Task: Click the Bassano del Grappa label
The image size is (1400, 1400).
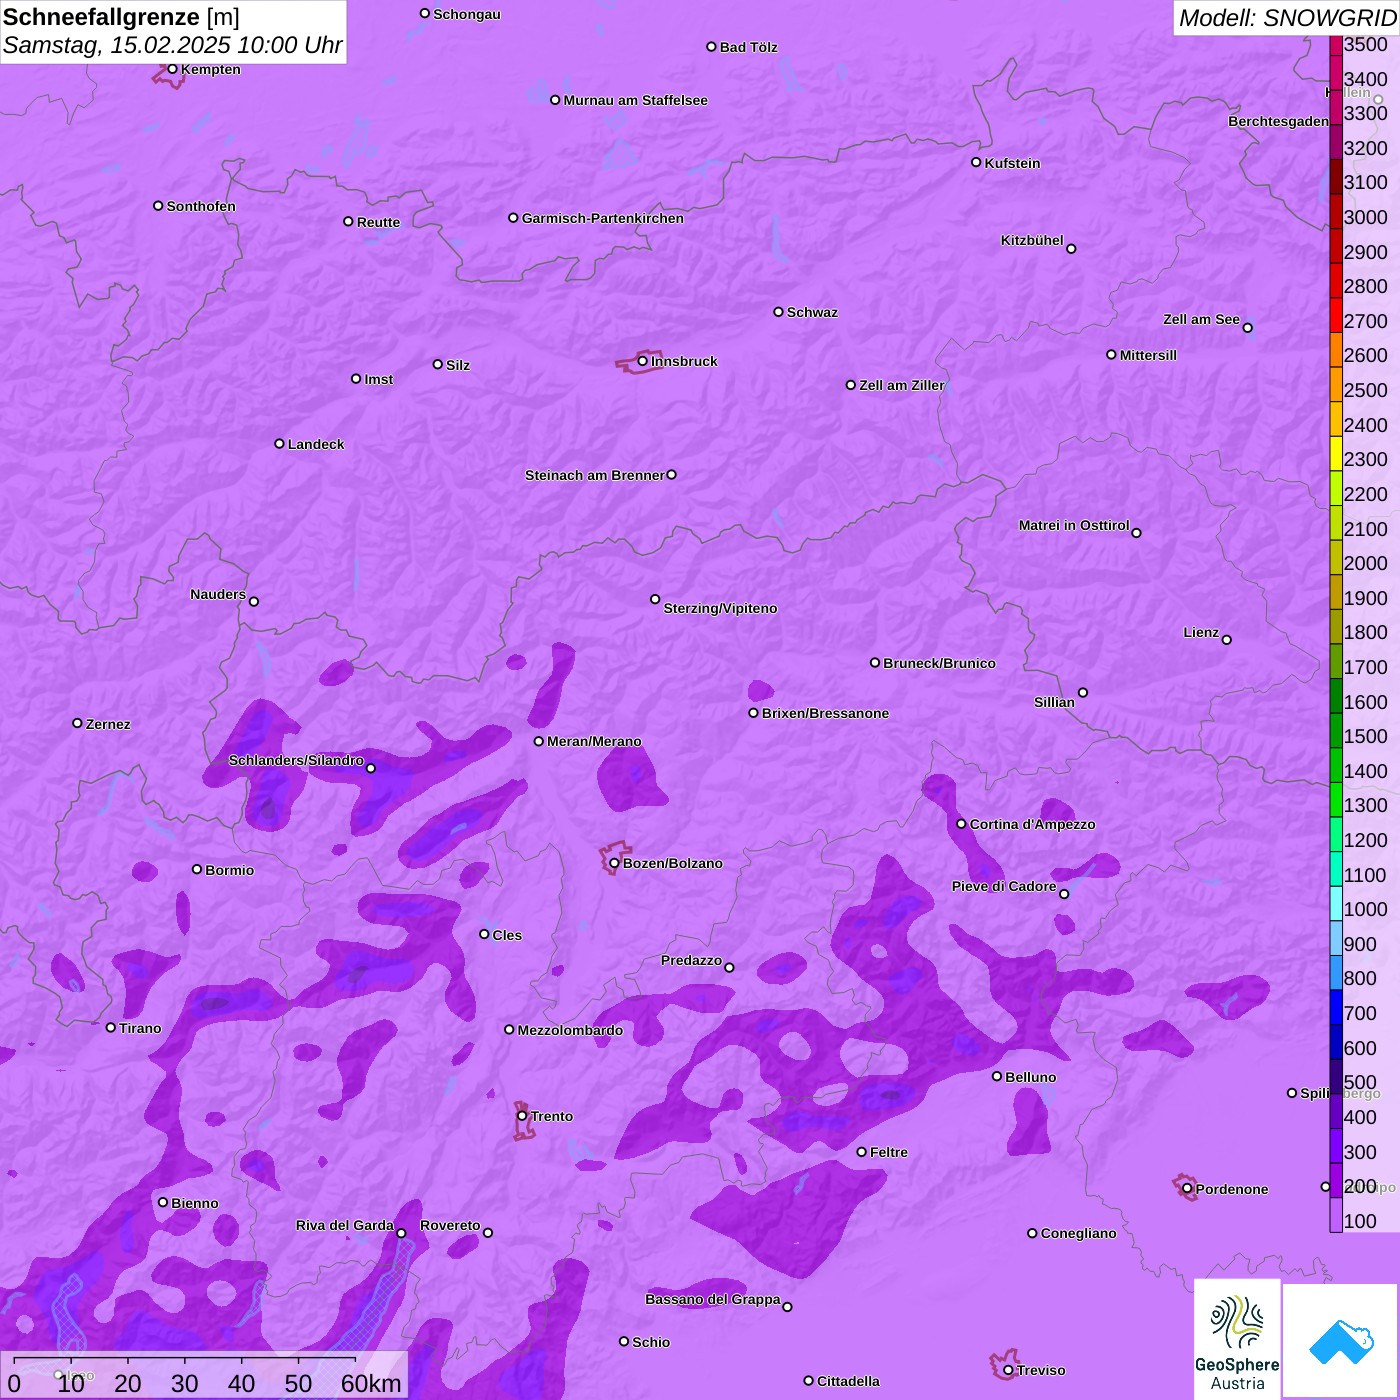Action: [x=713, y=1299]
